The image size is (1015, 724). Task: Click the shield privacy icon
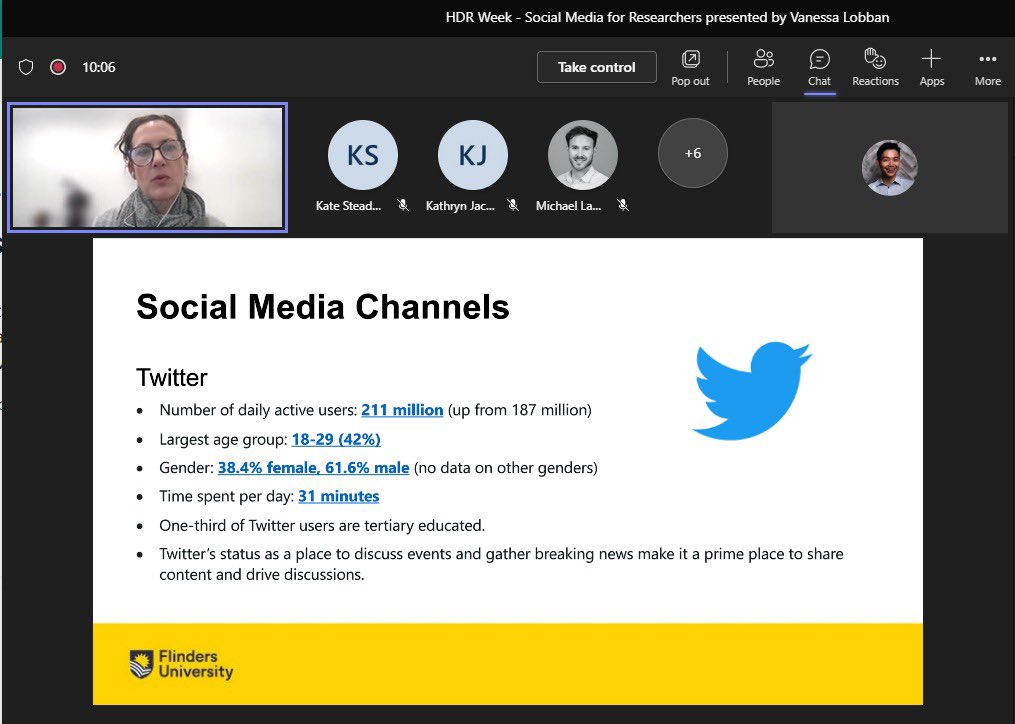pyautogui.click(x=26, y=67)
